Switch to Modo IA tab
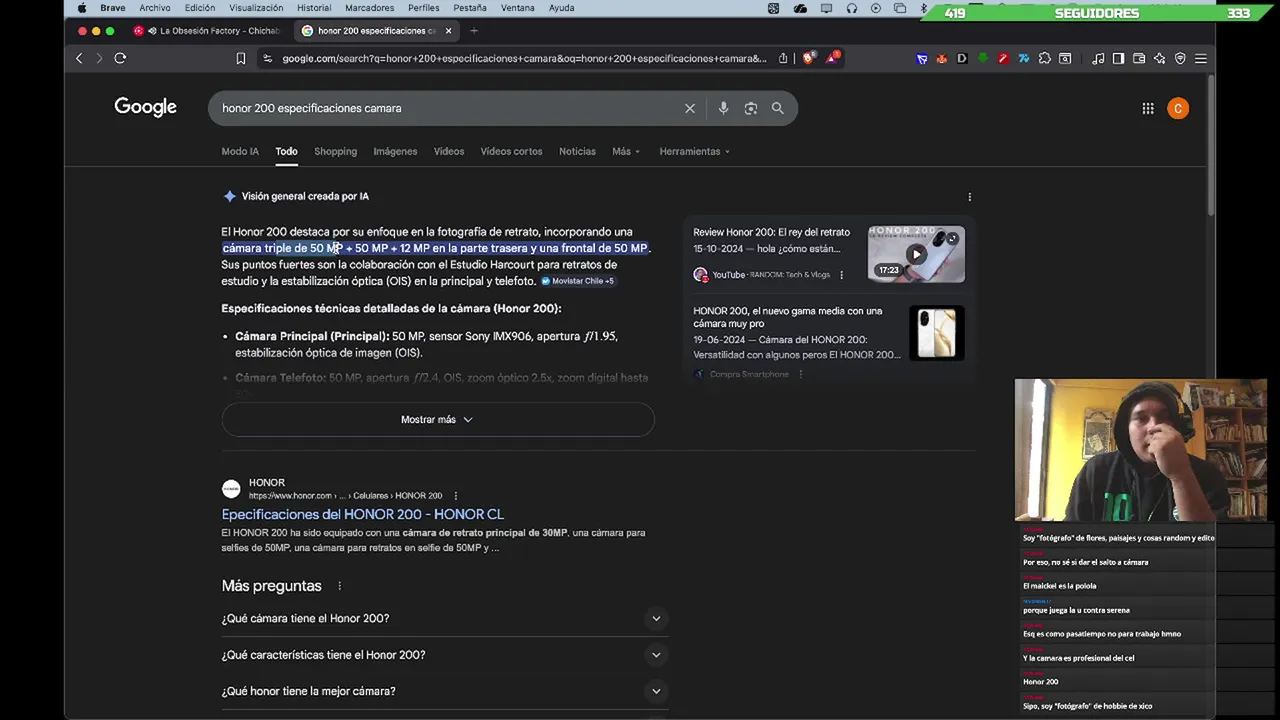This screenshot has width=1280, height=720. [240, 151]
